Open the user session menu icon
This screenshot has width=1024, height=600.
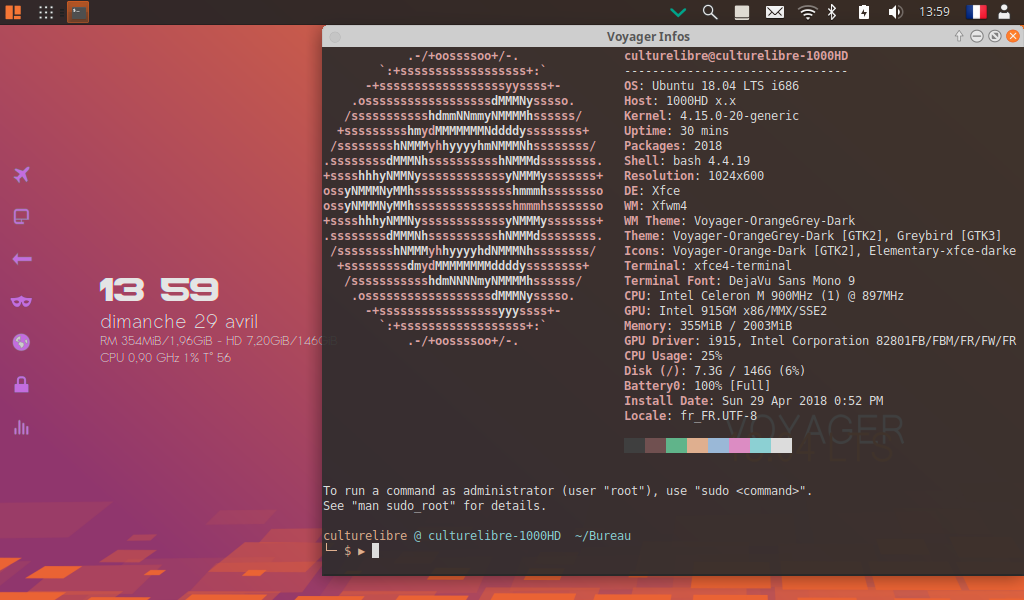pyautogui.click(x=1004, y=12)
